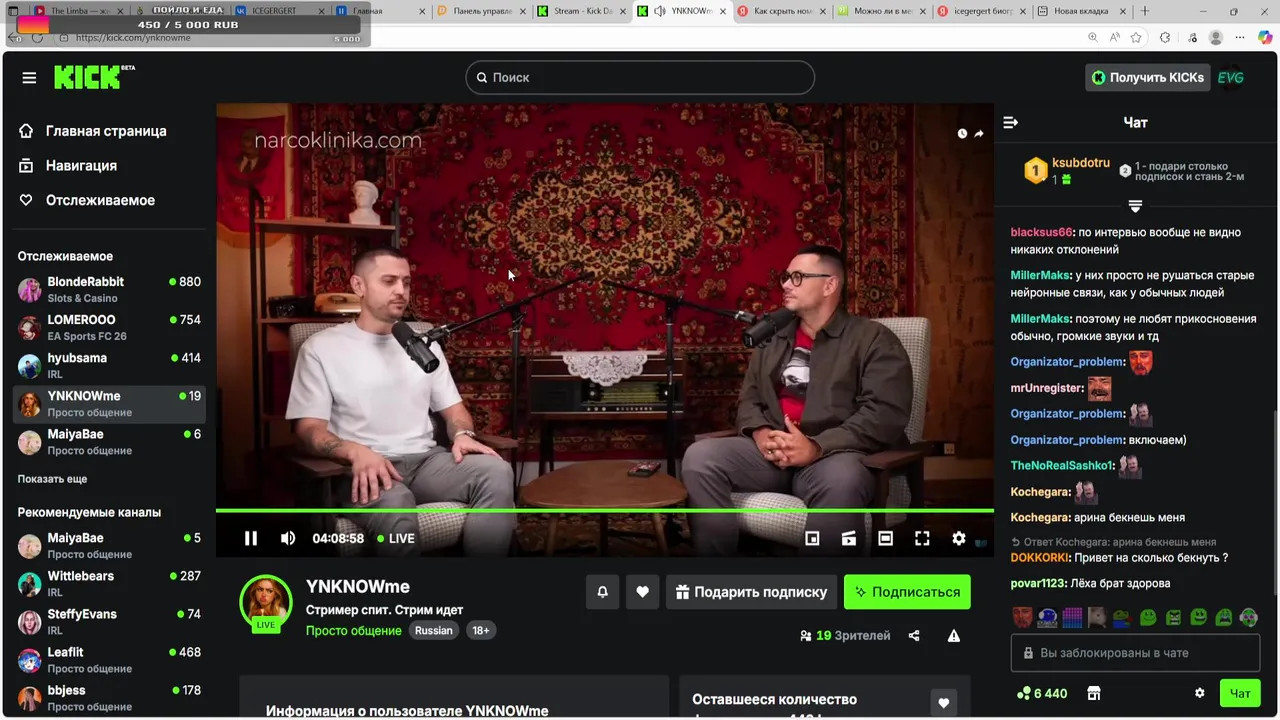Open video player settings gear
Image resolution: width=1280 pixels, height=720 pixels.
point(959,538)
